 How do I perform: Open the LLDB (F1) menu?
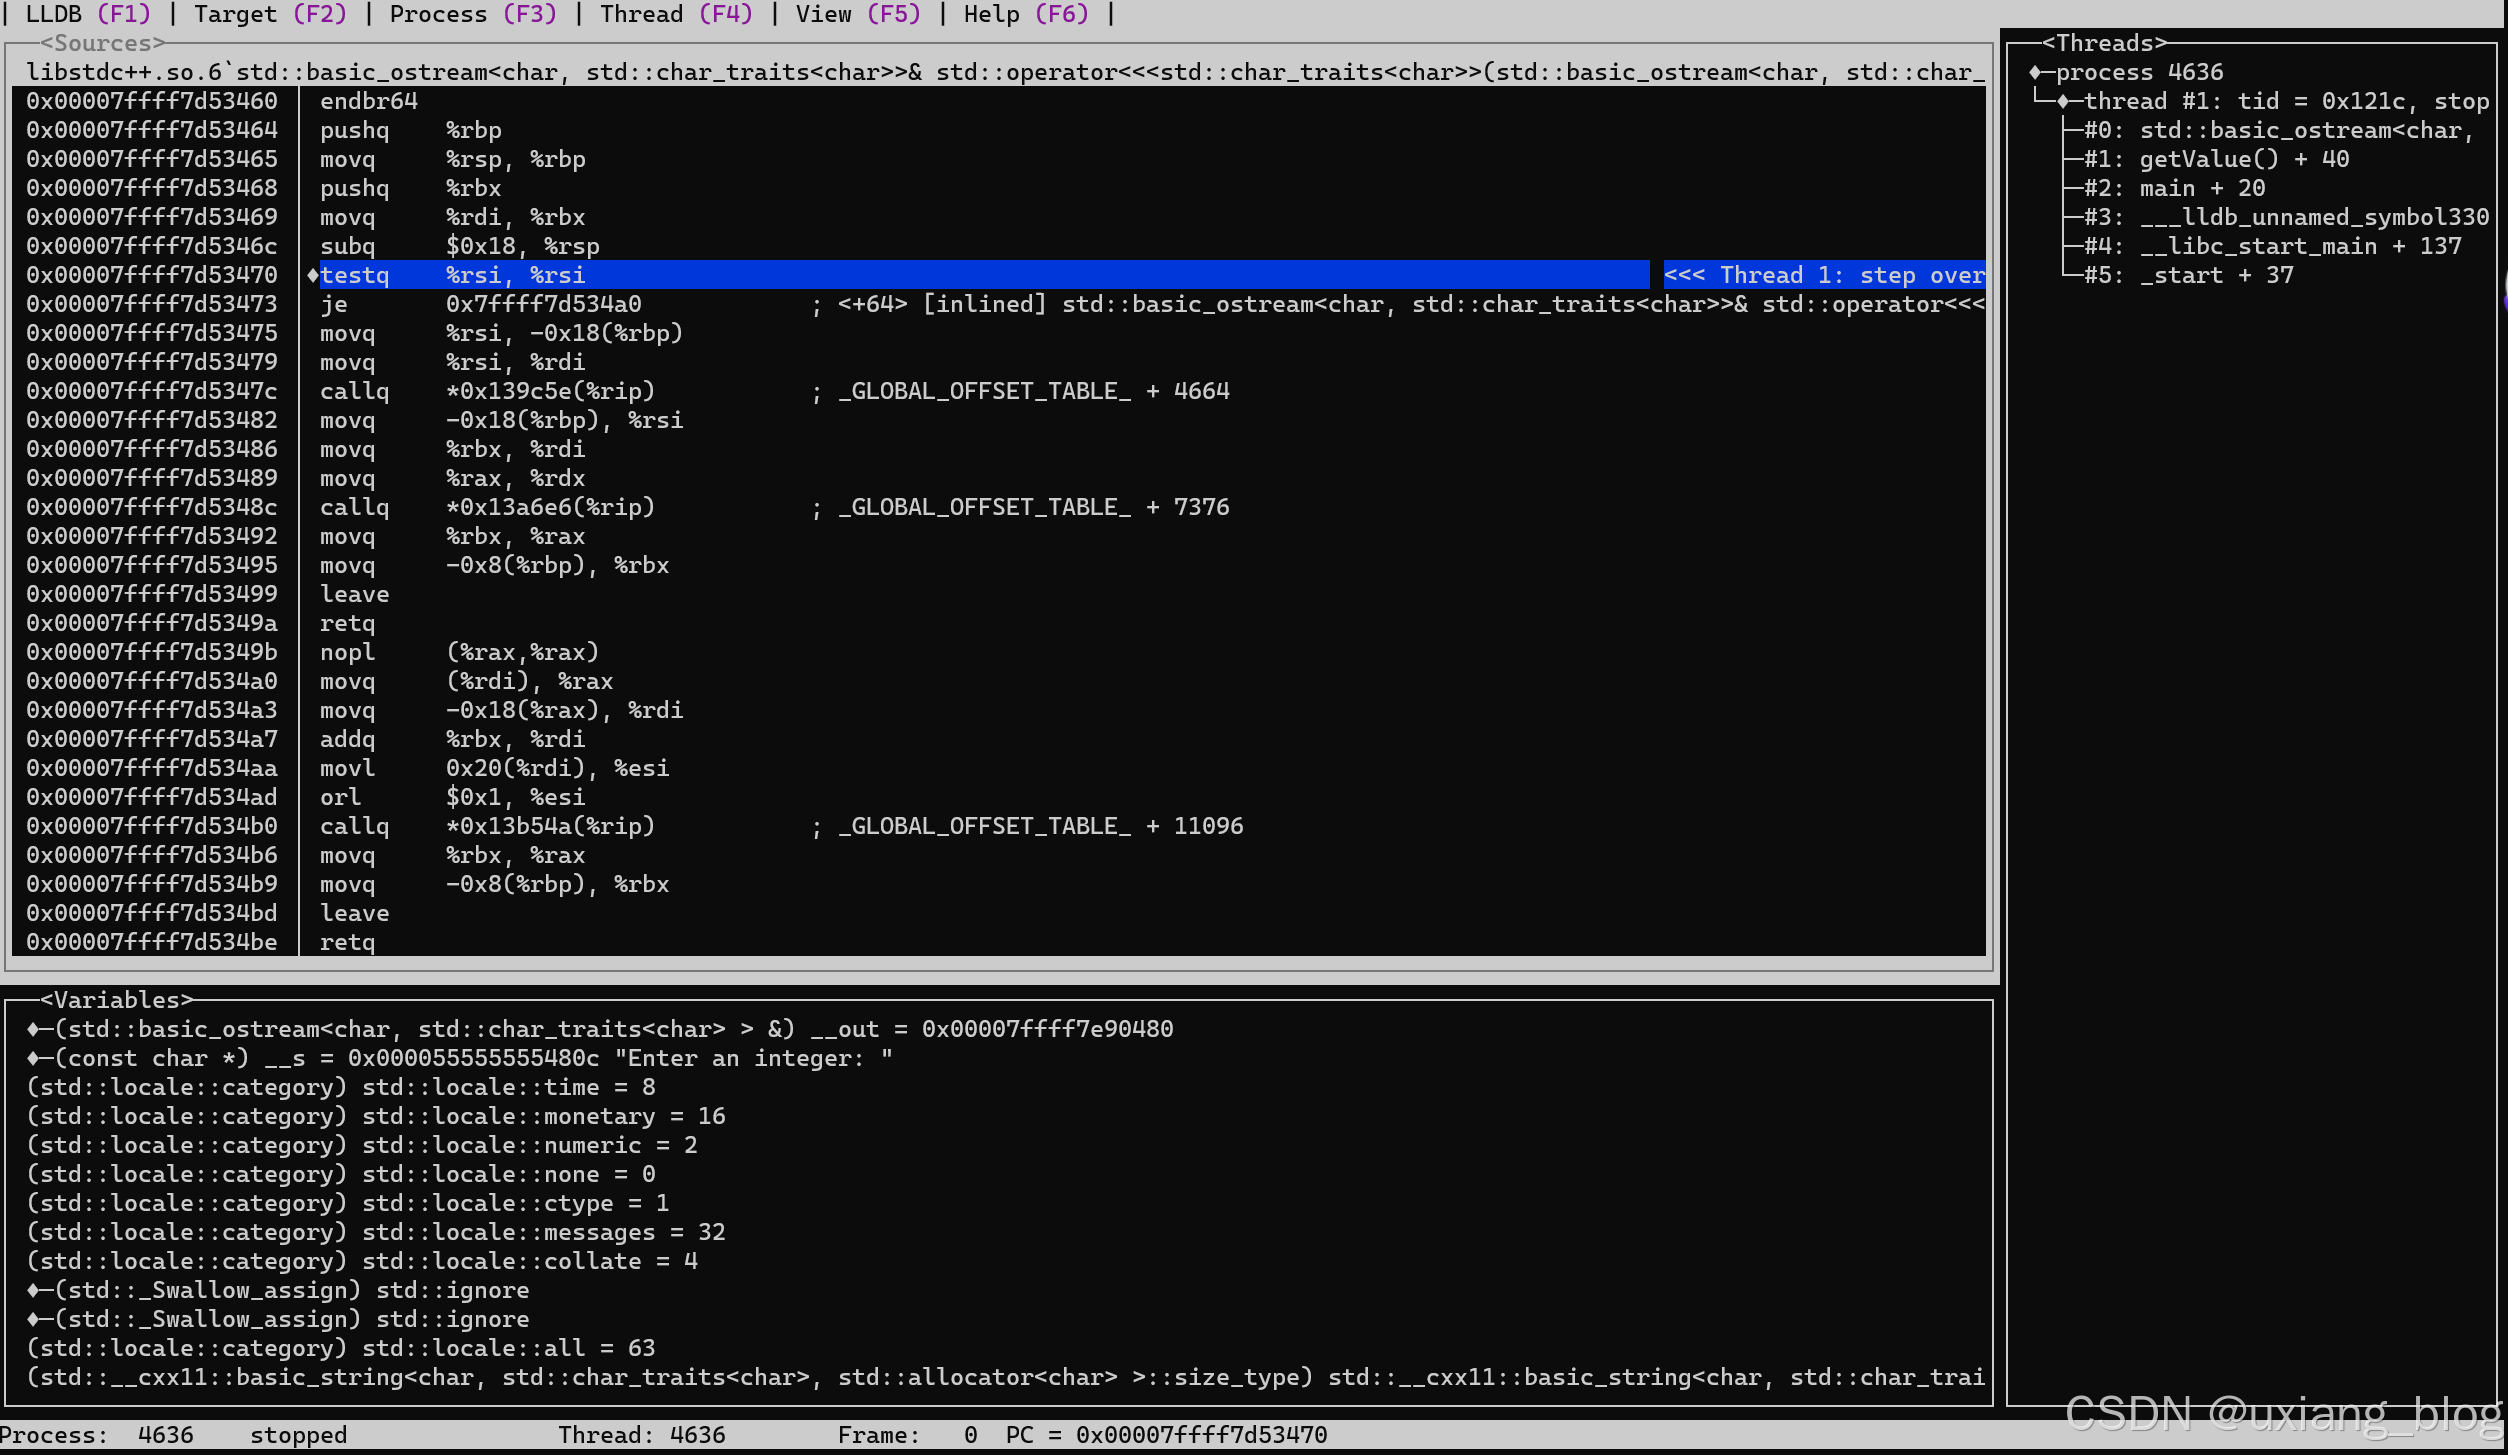87,14
